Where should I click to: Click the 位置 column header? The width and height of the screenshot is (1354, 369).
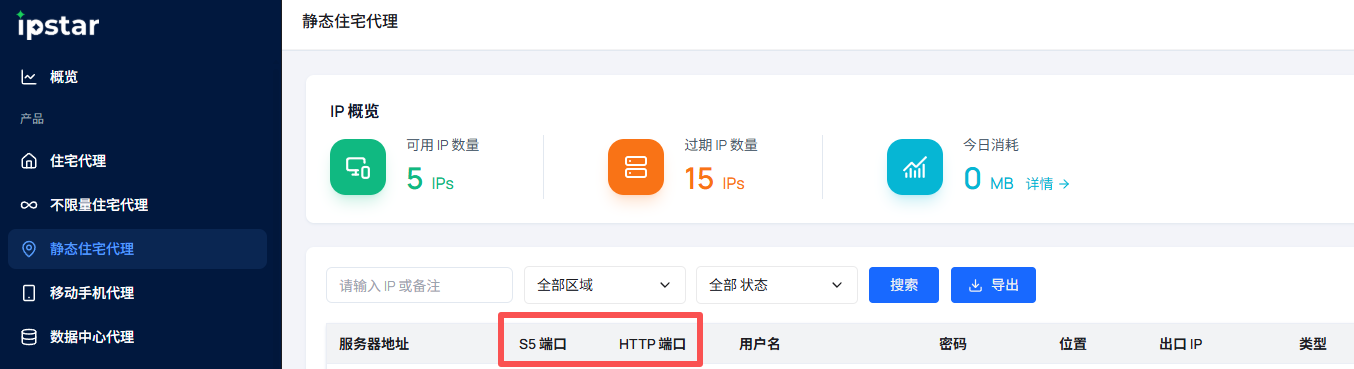(1073, 344)
